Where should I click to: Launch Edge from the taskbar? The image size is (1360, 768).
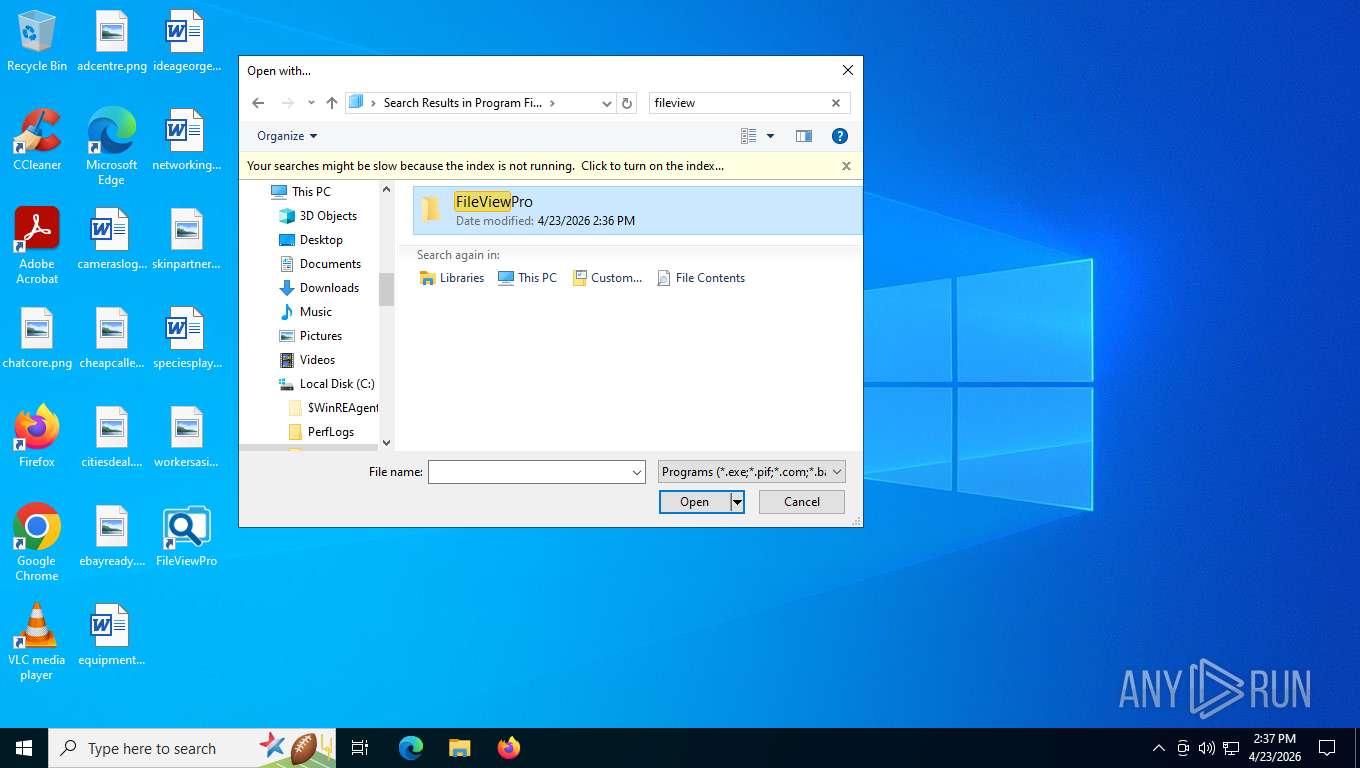pyautogui.click(x=411, y=748)
